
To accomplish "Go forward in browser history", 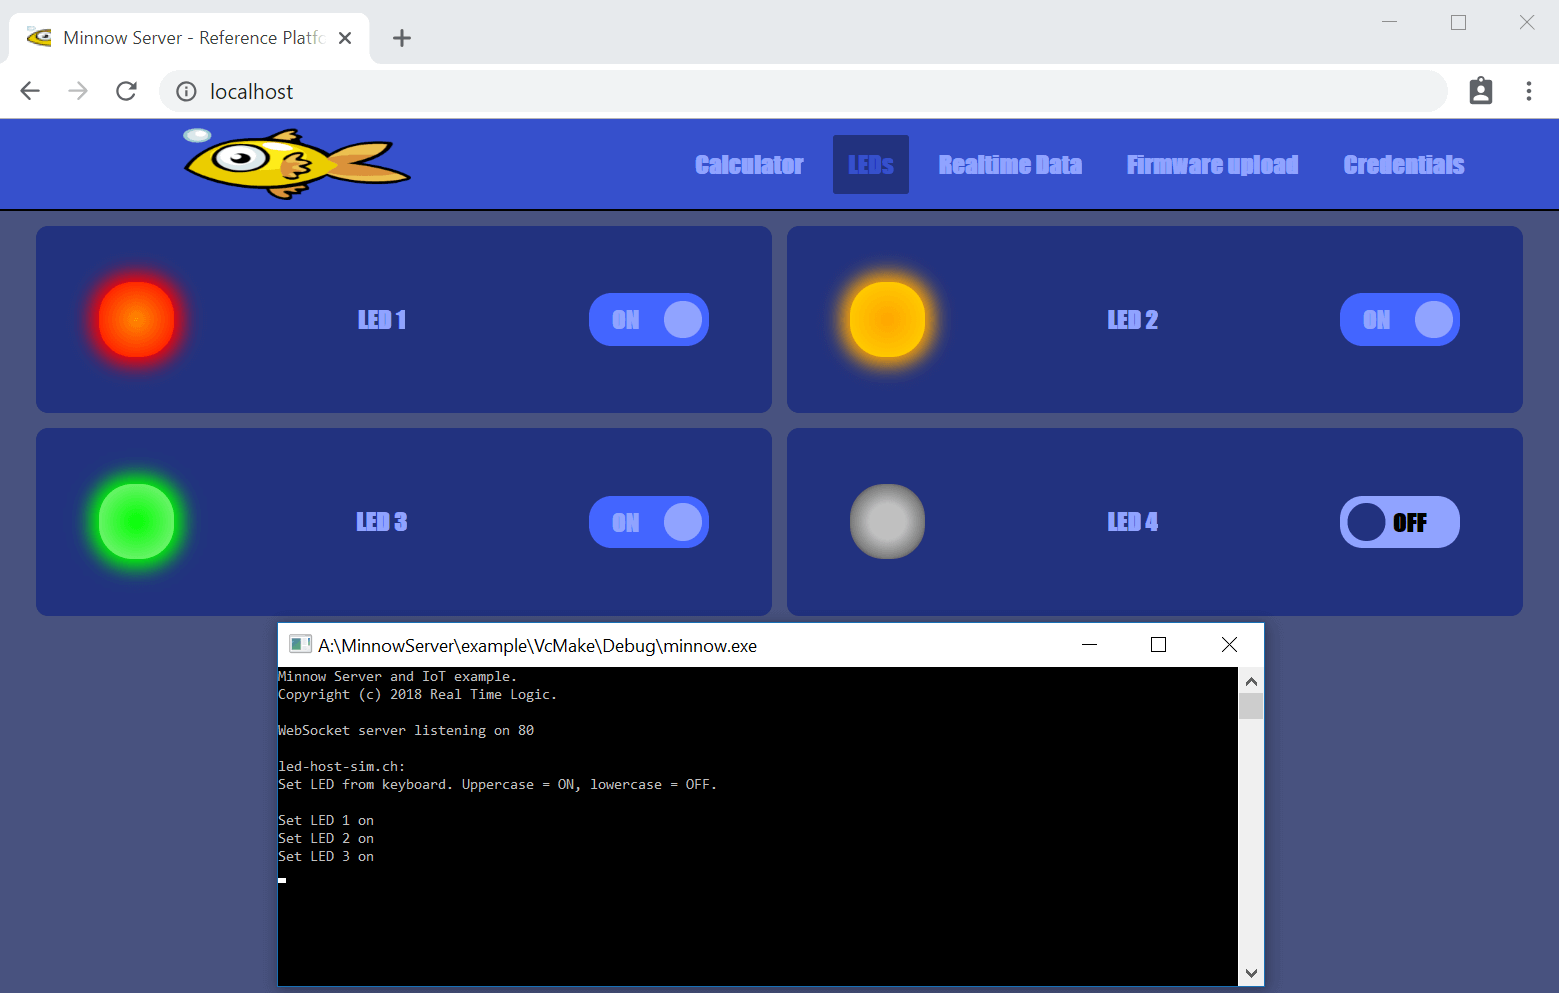I will pyautogui.click(x=78, y=91).
